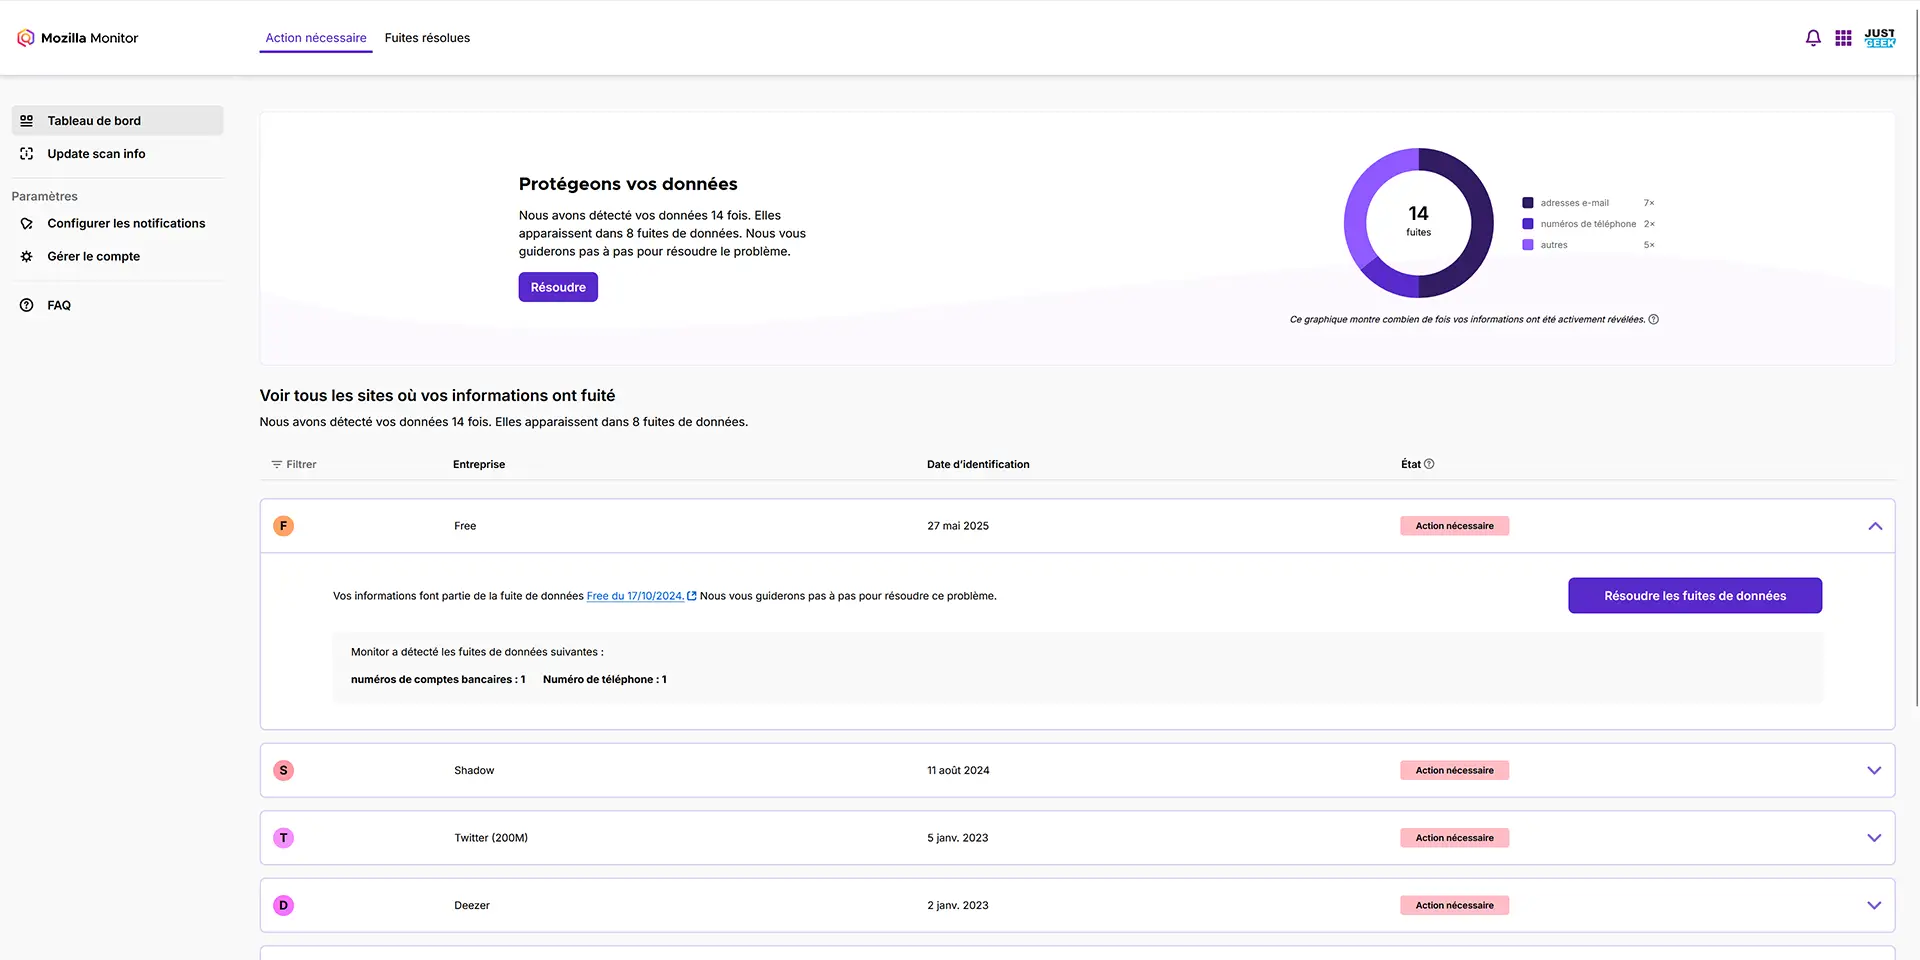Click Action nécessaire badge on Deezer row
Image resolution: width=1920 pixels, height=960 pixels.
[1455, 906]
